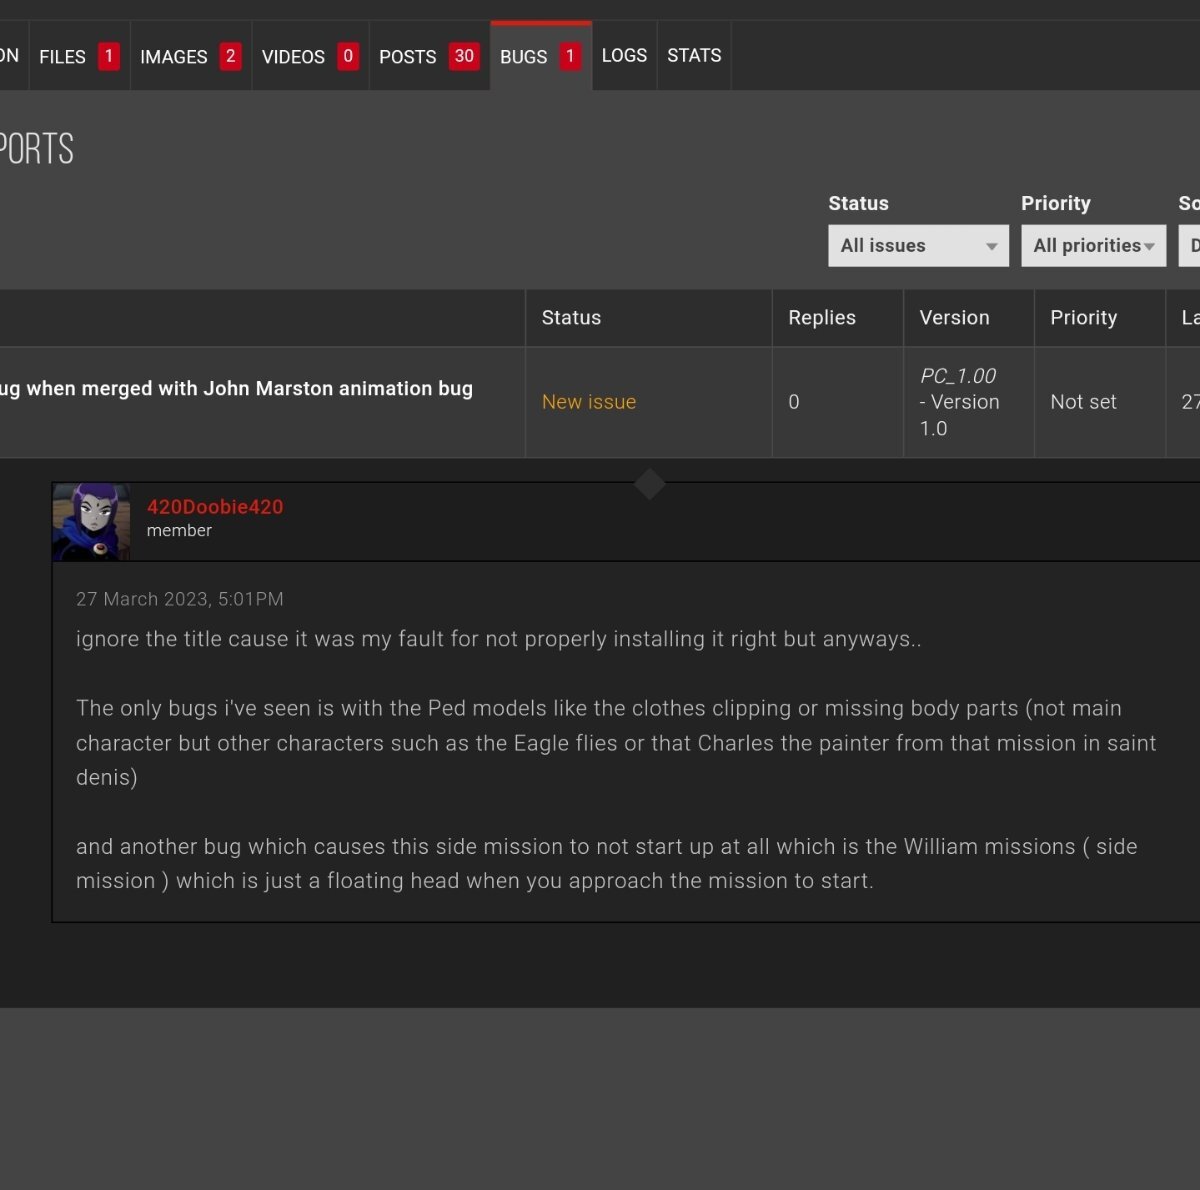Open the 'All priorities' dropdown
1200x1190 pixels.
(1093, 246)
